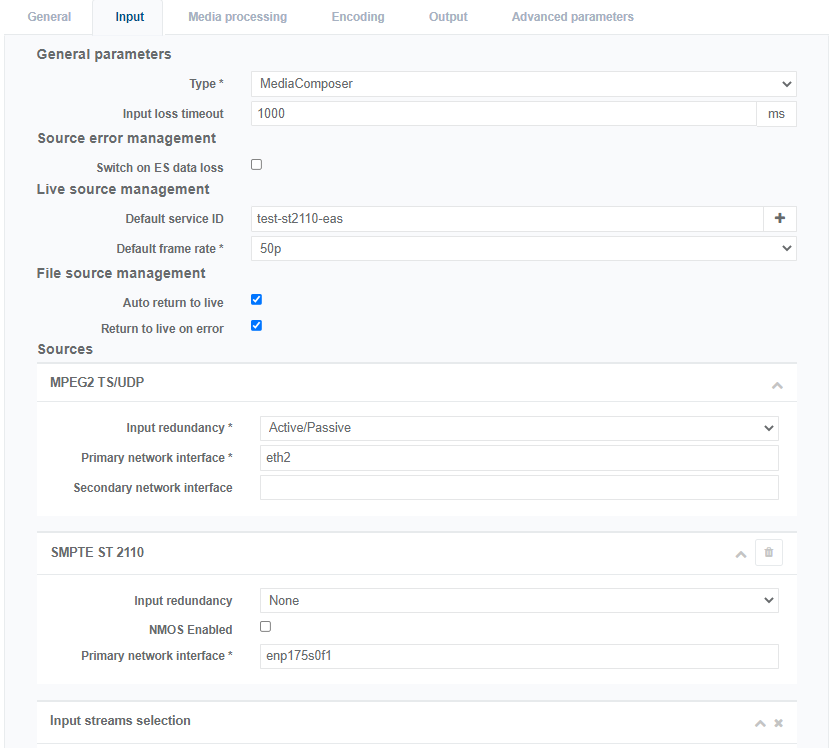The height and width of the screenshot is (748, 835).
Task: Enable Switch on ES data loss checkbox
Action: click(x=256, y=165)
